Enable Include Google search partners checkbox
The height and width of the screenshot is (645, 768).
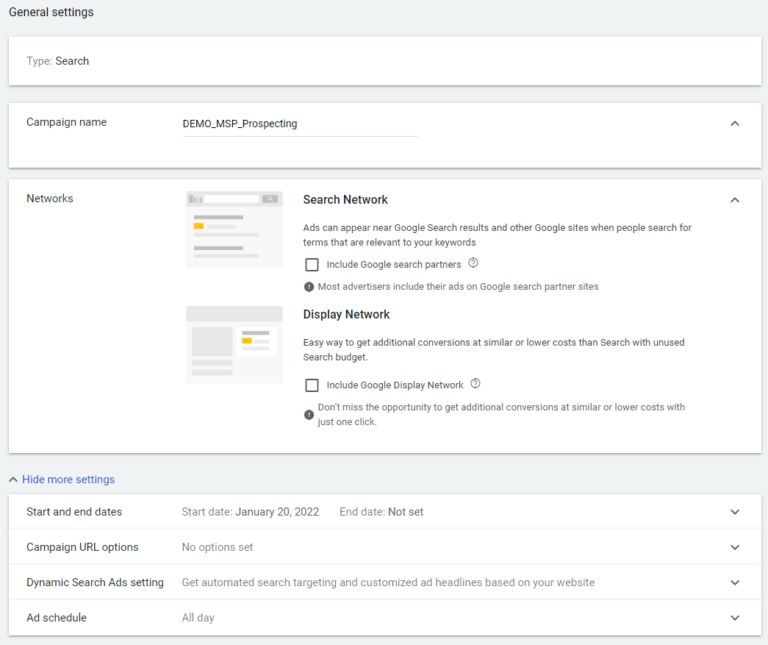tap(312, 264)
